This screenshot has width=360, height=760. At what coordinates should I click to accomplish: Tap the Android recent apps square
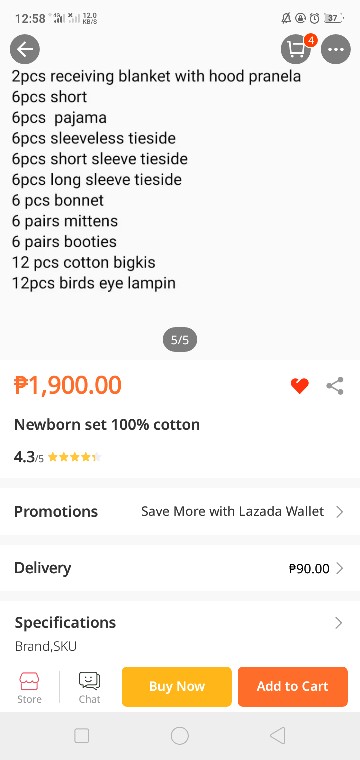[81, 736]
